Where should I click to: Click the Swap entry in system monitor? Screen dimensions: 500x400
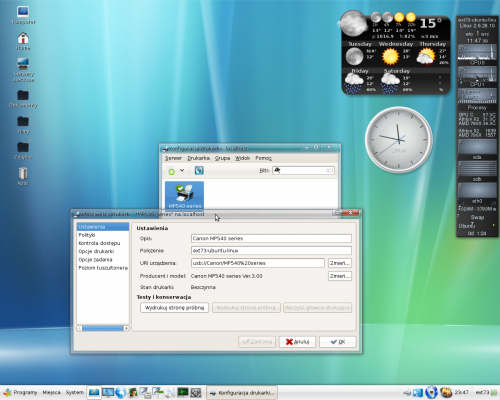(x=477, y=217)
